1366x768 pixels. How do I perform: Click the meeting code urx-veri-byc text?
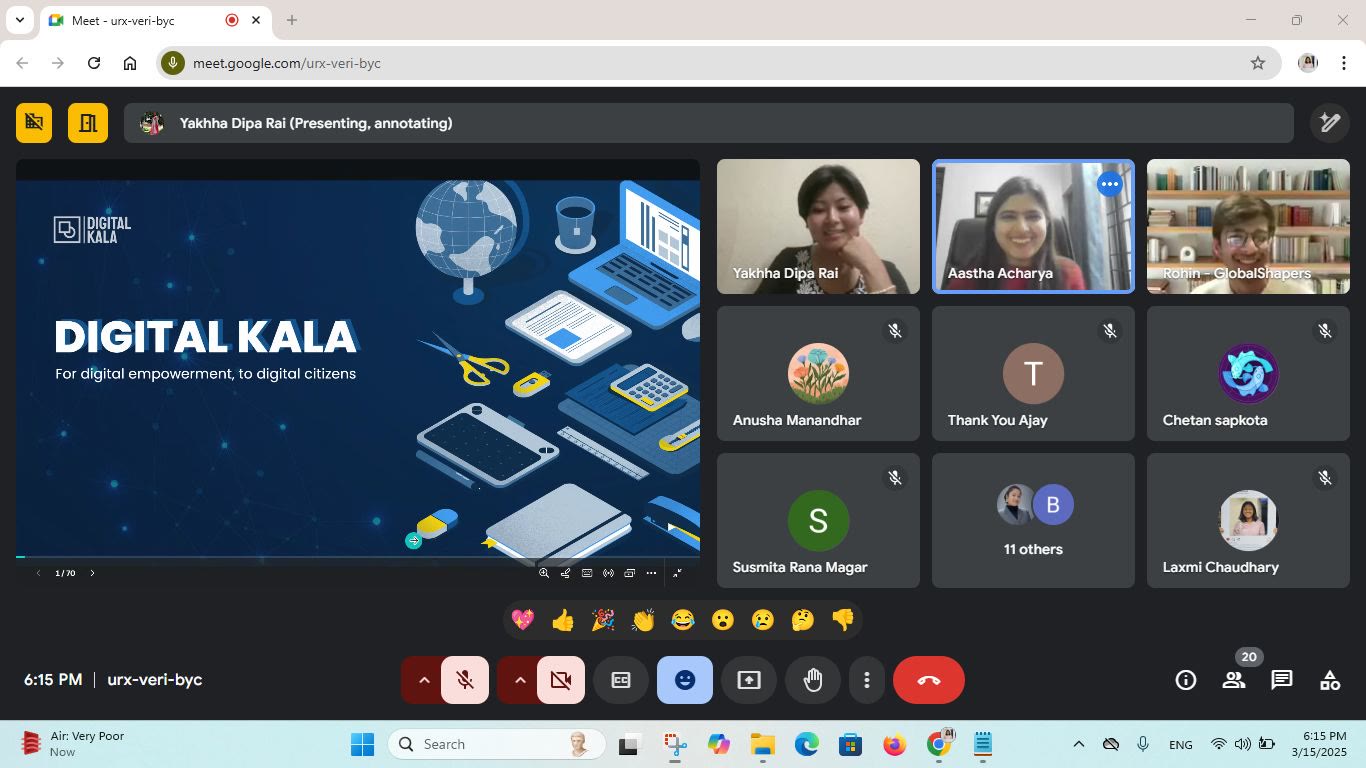coord(155,680)
